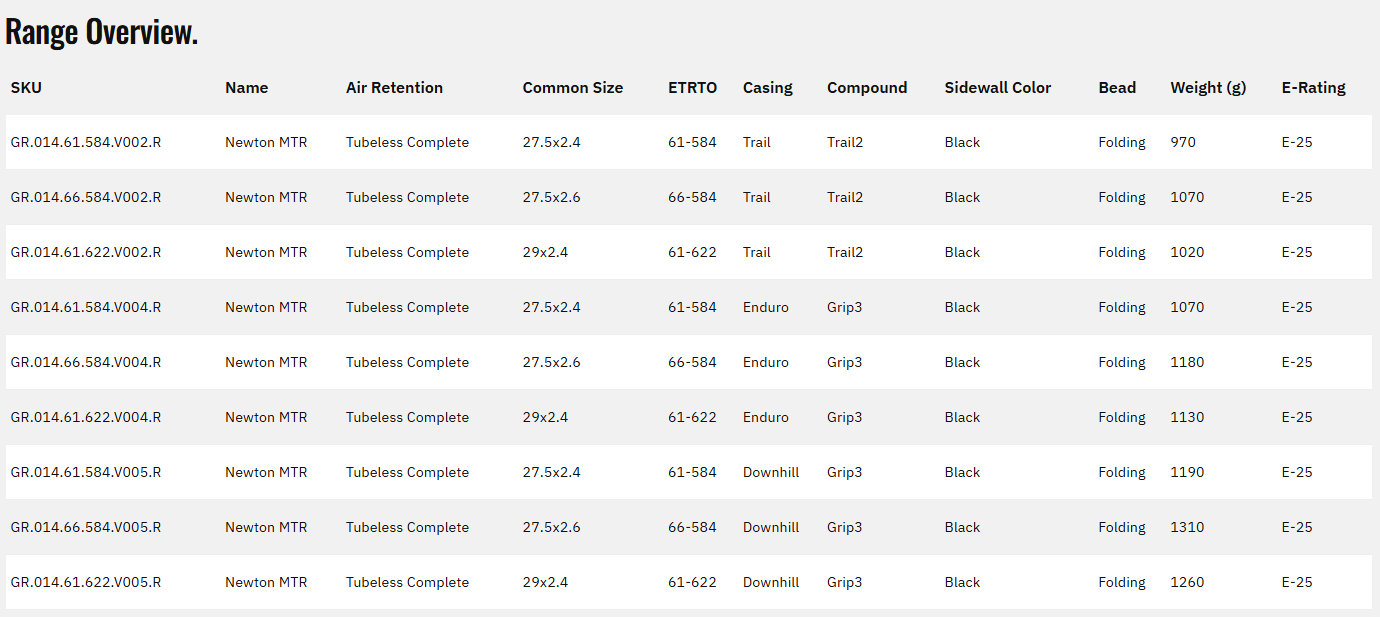Image resolution: width=1380 pixels, height=617 pixels.
Task: Click the E-Rating column header
Action: click(x=1313, y=88)
